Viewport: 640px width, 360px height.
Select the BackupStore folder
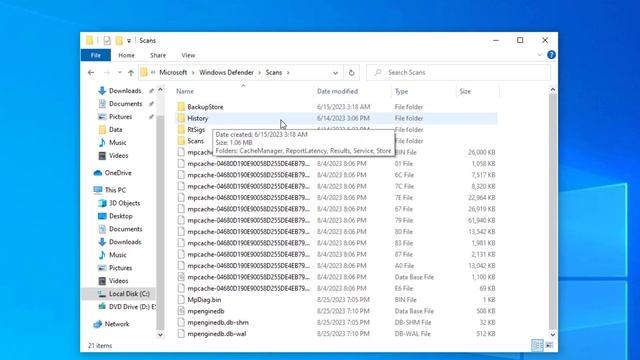(x=205, y=107)
